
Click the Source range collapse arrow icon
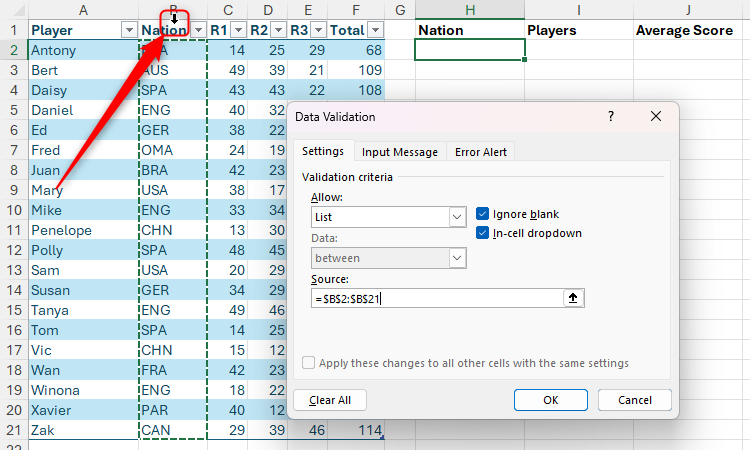tap(572, 298)
